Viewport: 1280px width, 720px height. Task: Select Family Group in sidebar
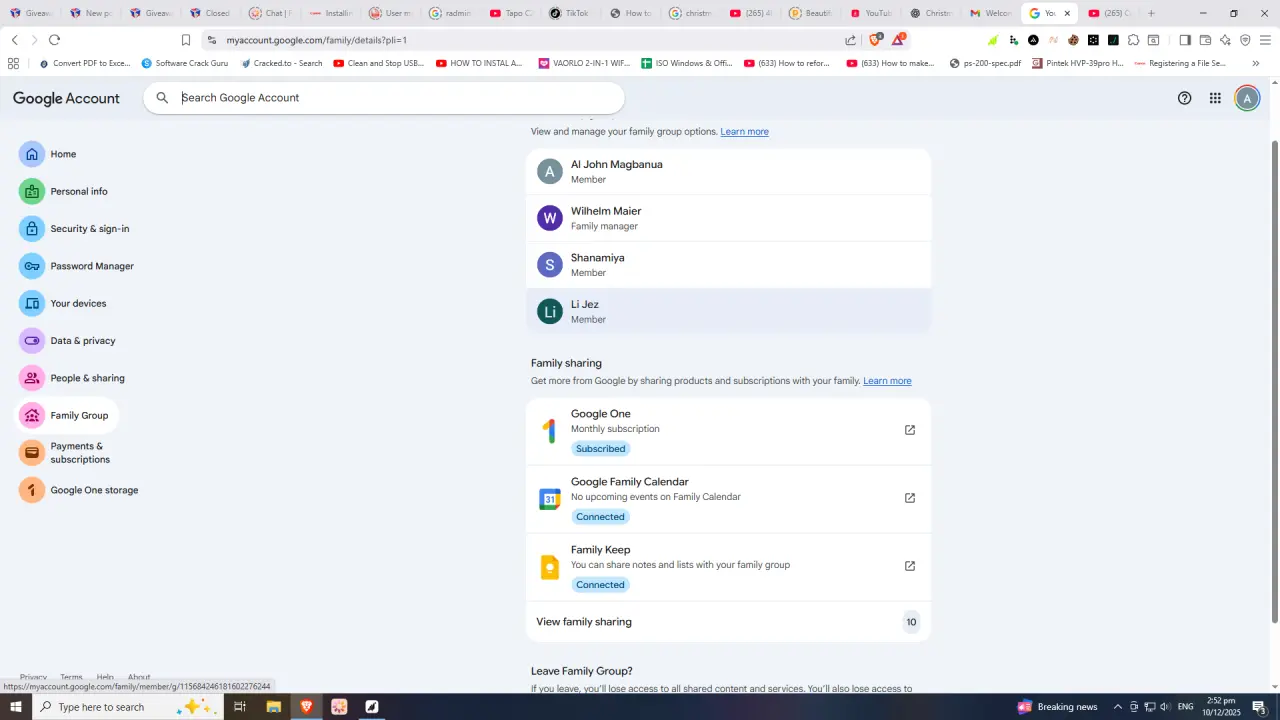click(66, 415)
